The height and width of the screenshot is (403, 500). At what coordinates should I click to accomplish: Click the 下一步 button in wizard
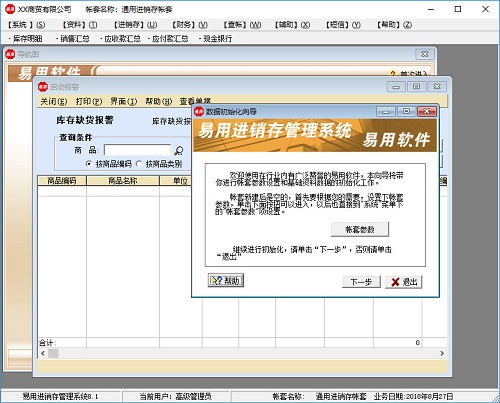(x=361, y=282)
